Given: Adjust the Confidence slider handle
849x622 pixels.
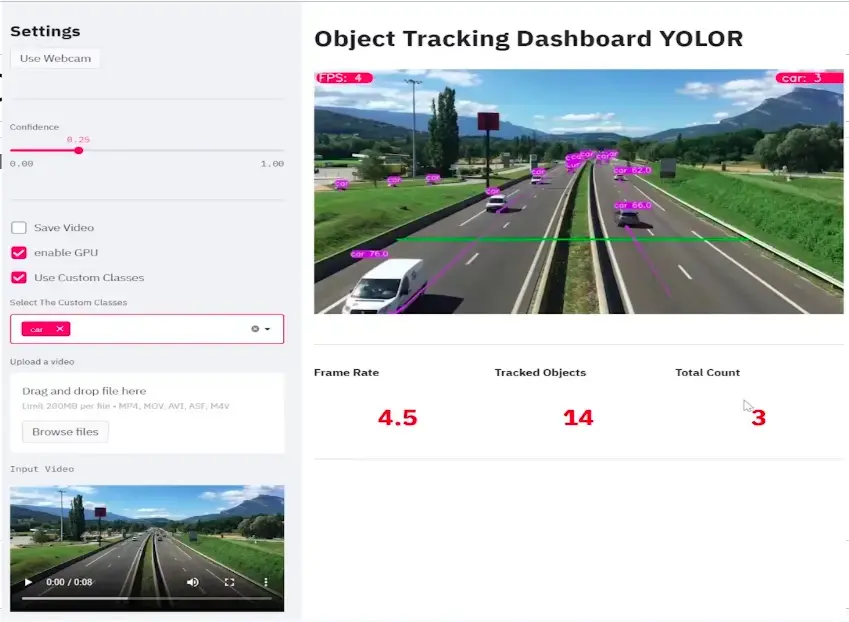Looking at the screenshot, I should tap(79, 151).
